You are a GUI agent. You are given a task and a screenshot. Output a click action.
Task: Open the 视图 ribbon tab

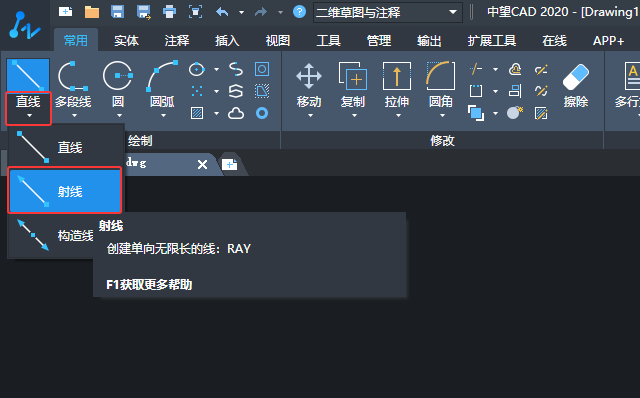click(x=278, y=41)
